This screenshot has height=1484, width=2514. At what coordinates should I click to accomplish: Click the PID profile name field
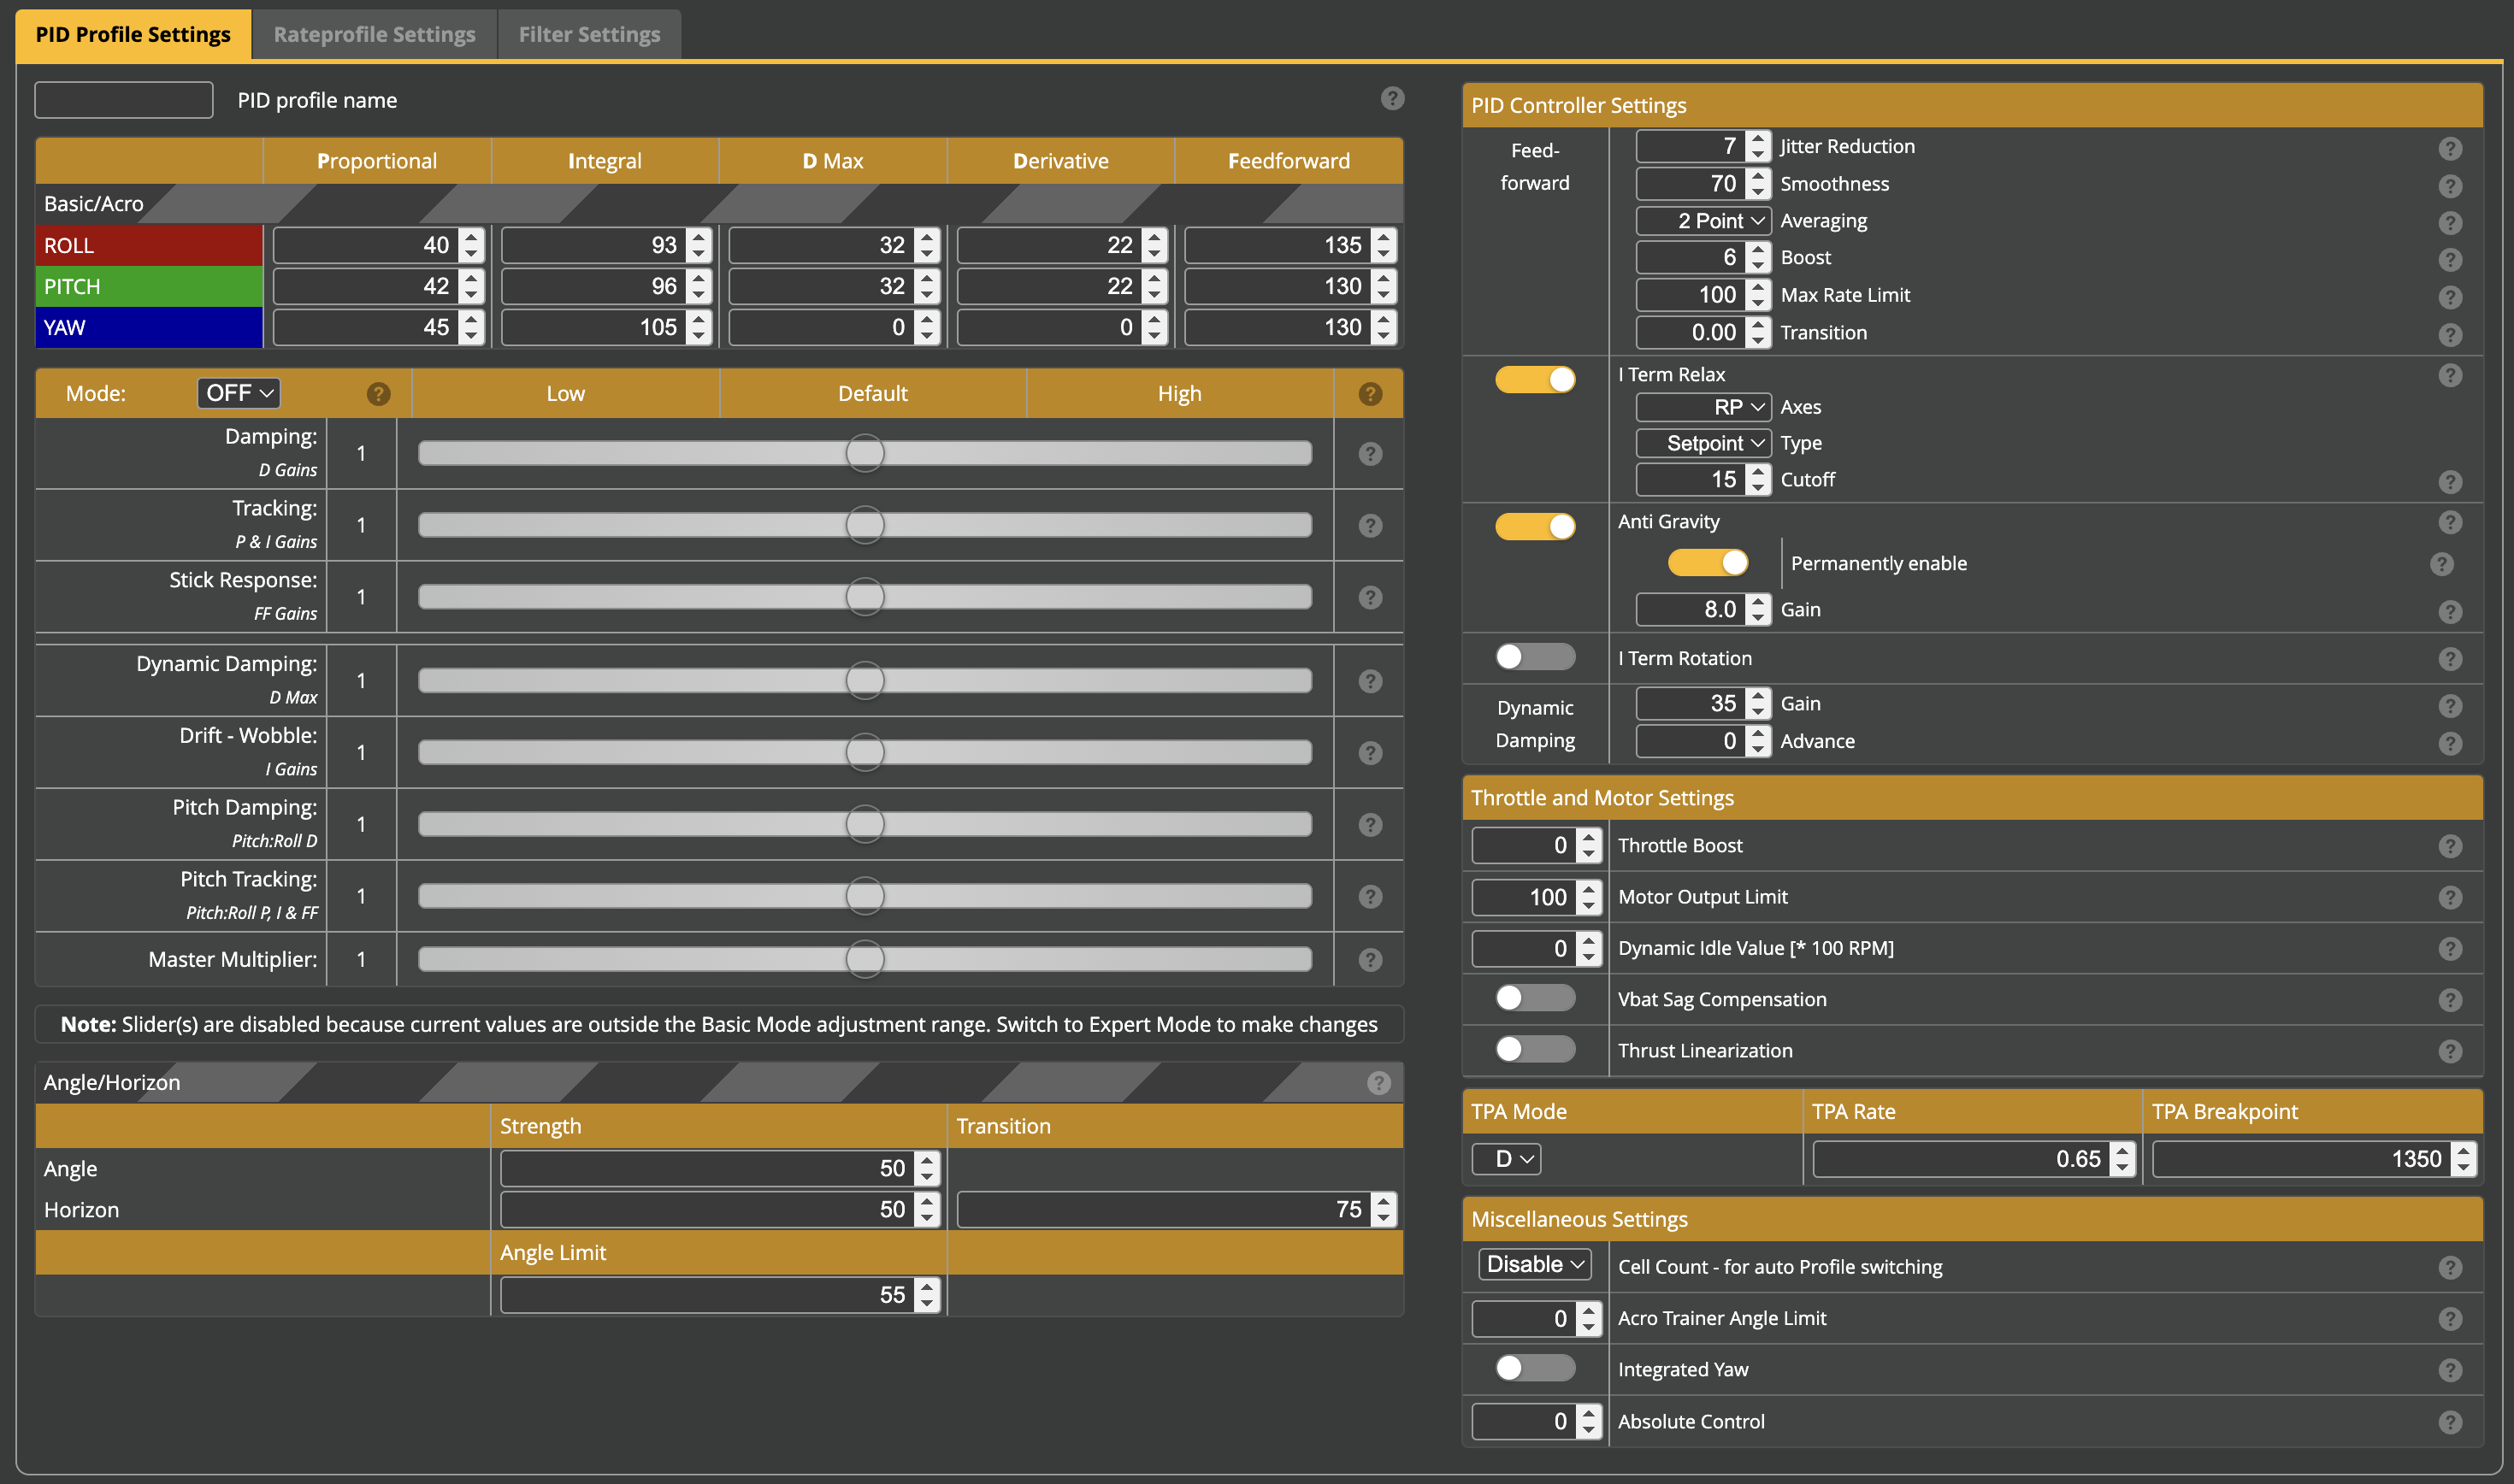pos(124,100)
